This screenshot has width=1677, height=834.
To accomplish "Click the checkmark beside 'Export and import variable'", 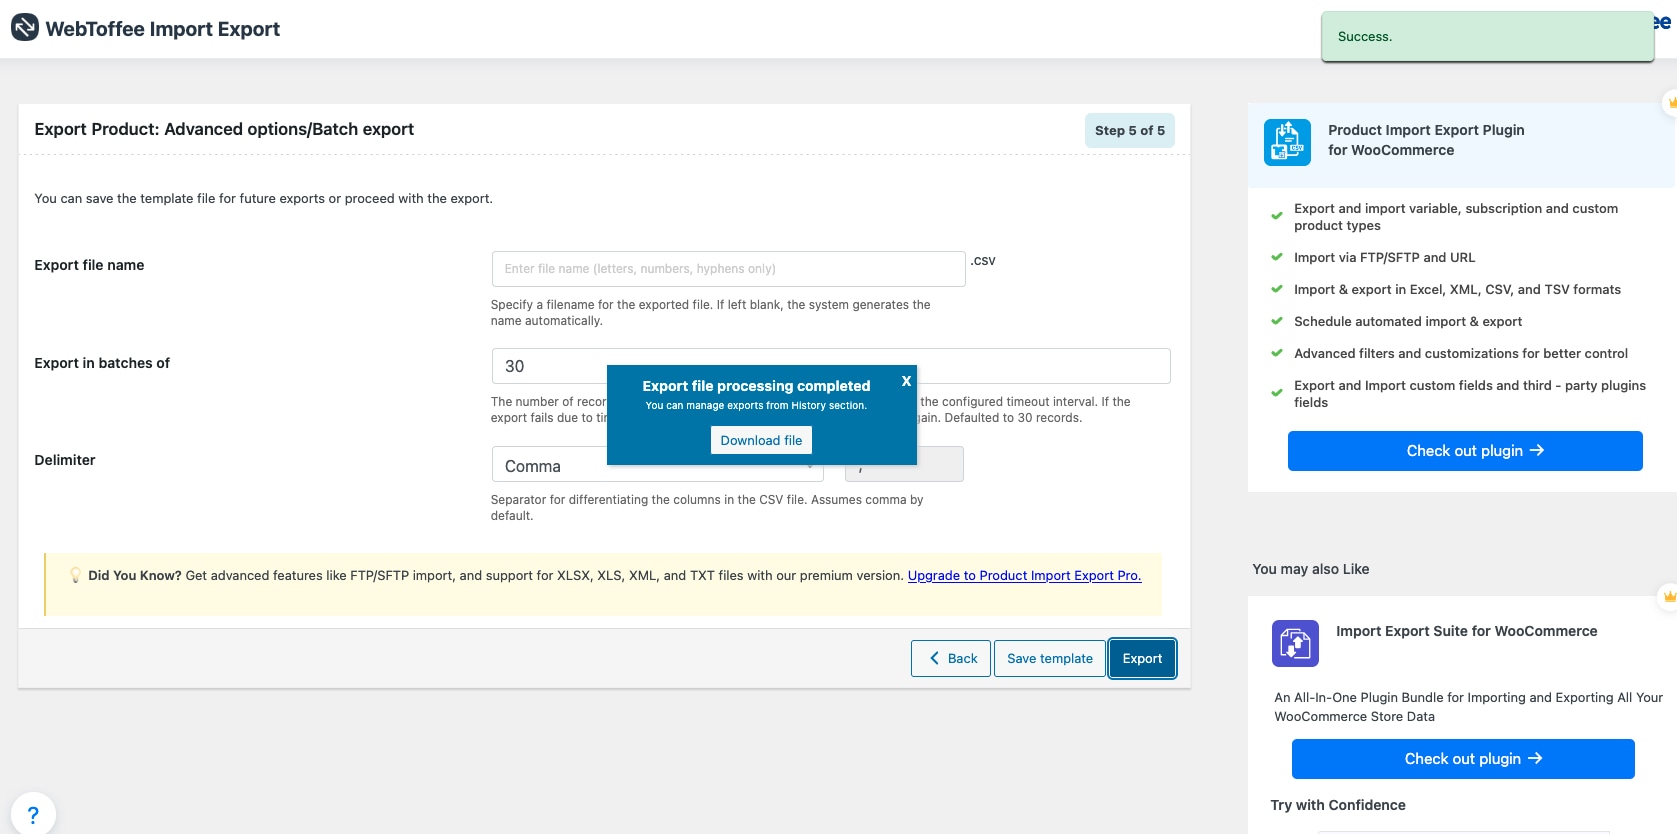I will [1277, 216].
